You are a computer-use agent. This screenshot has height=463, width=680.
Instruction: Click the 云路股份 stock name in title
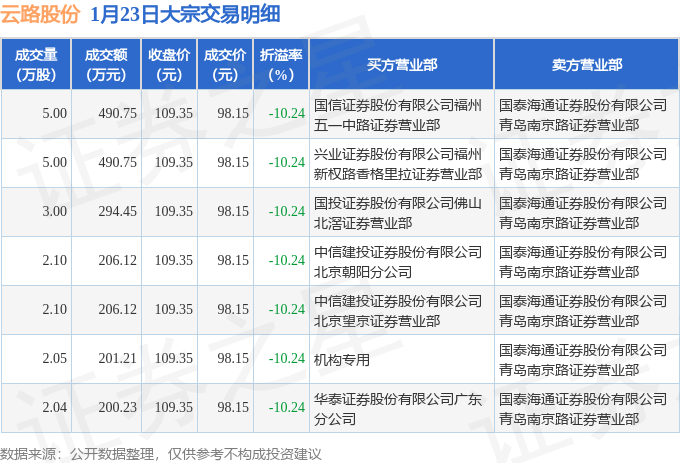[40, 14]
